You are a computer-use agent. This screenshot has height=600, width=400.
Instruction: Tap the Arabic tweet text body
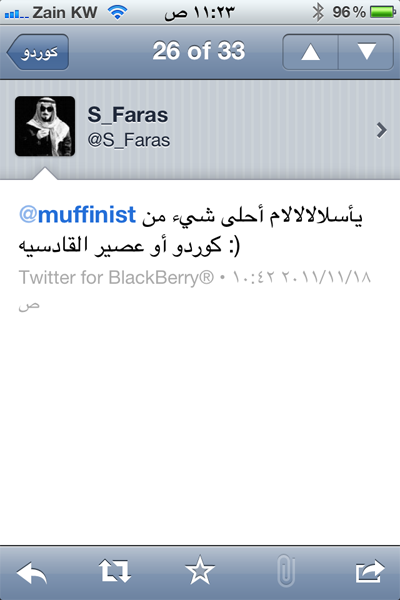click(190, 230)
